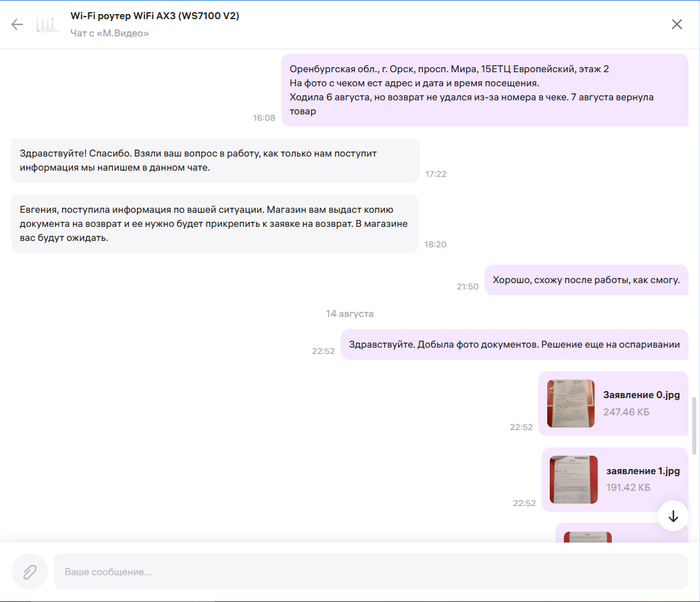Click the vertical chat scrollbar thumb
The image size is (700, 602).
693,425
